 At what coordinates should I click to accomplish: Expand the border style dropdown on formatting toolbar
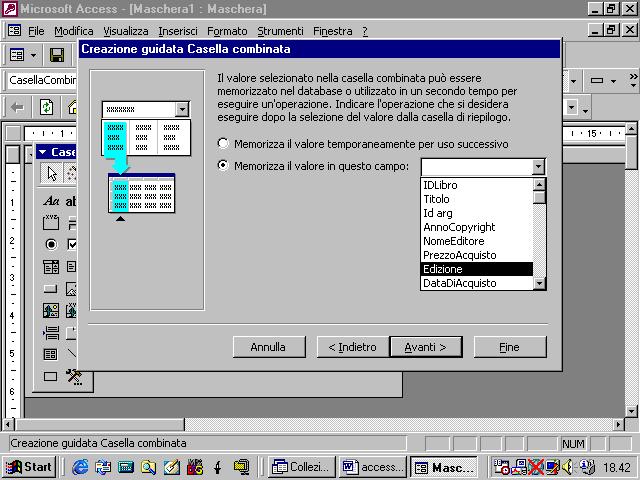(x=613, y=81)
